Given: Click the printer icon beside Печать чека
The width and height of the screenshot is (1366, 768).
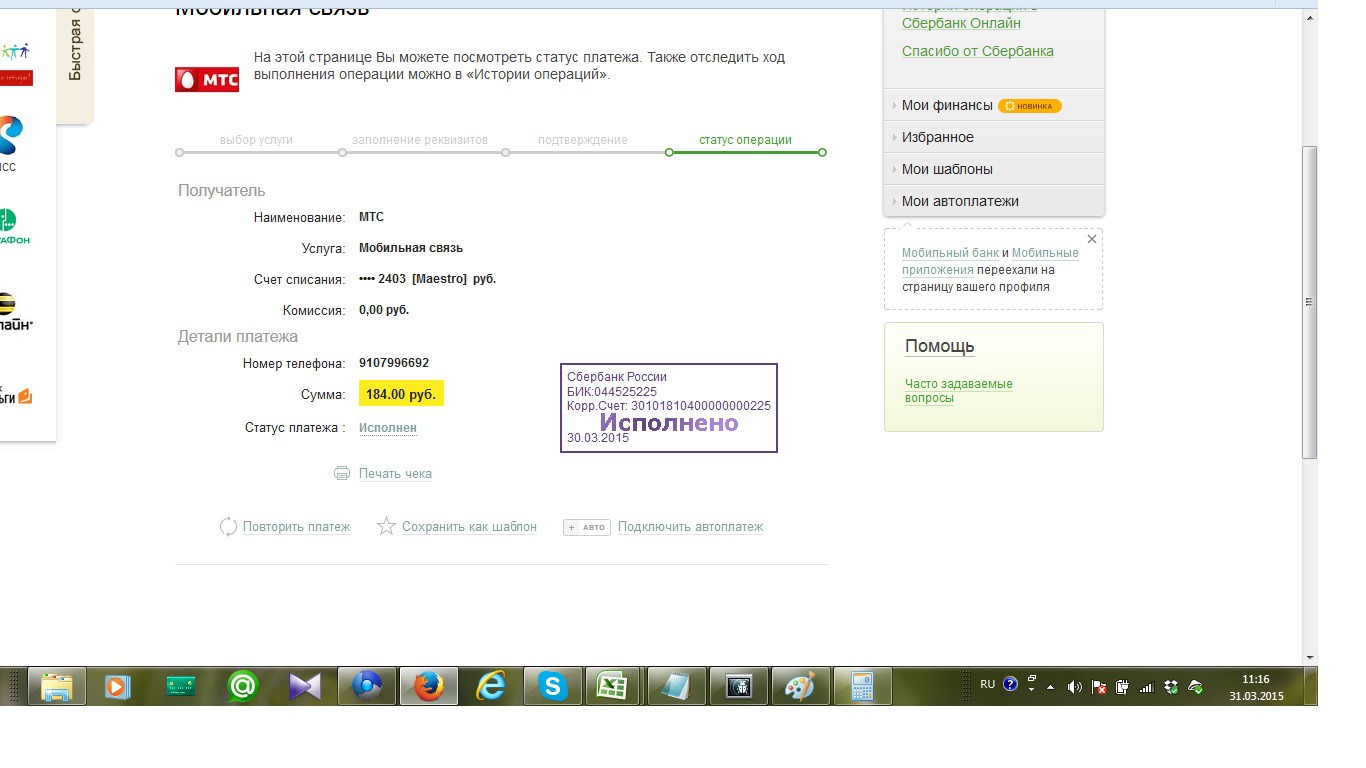Looking at the screenshot, I should pos(342,473).
